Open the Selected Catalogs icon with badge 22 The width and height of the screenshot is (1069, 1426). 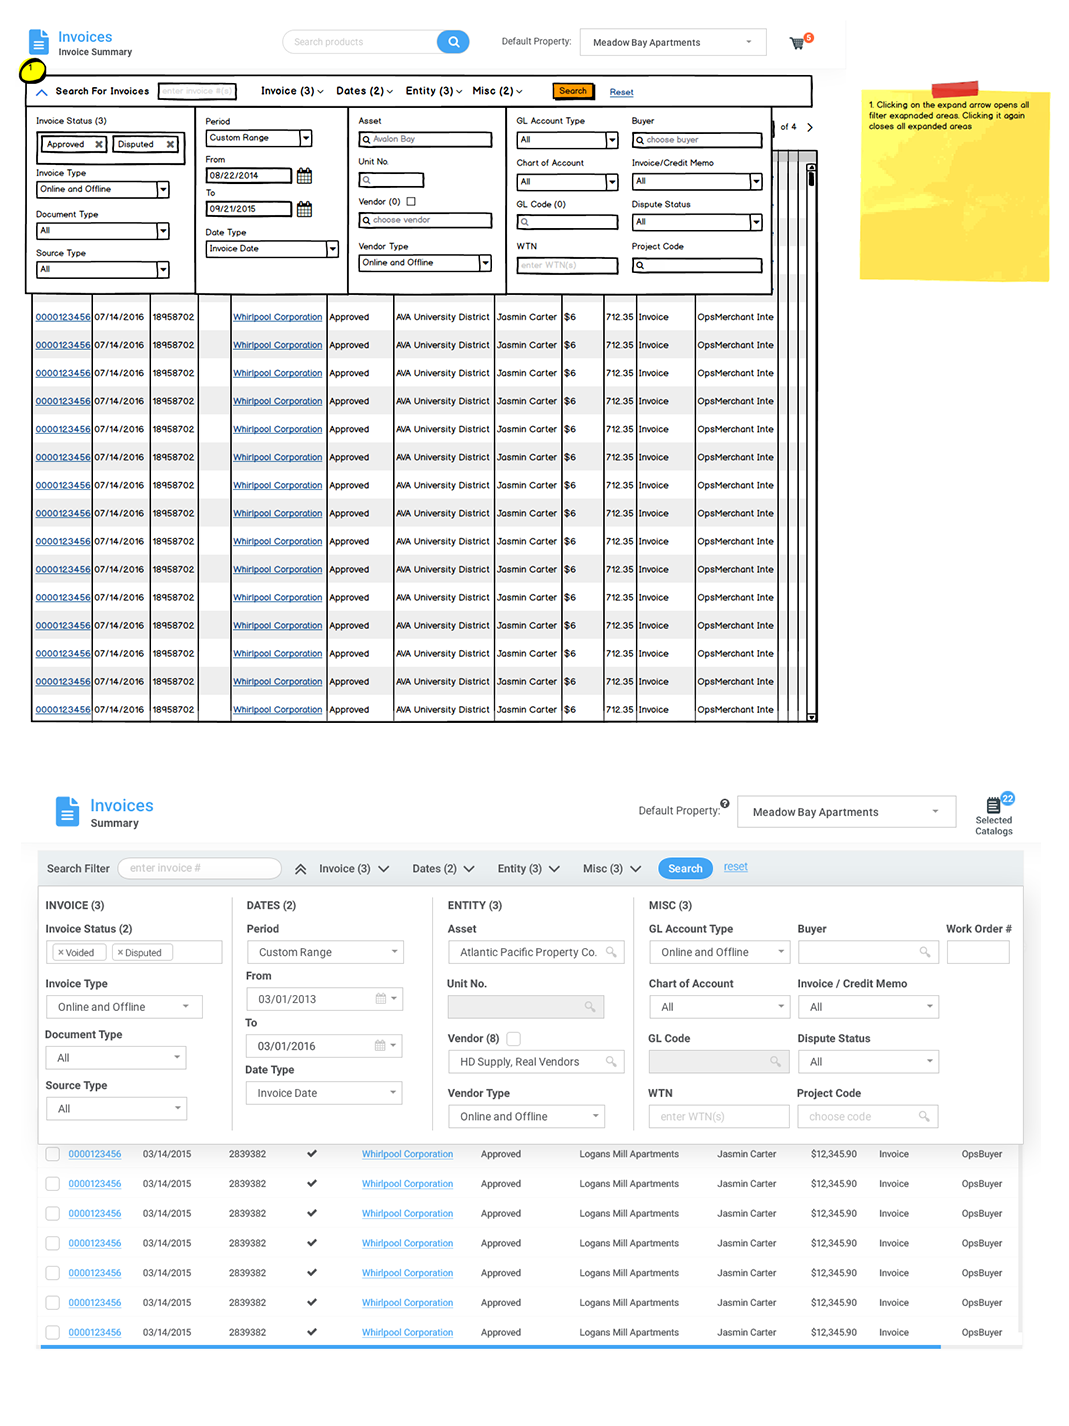tap(994, 805)
